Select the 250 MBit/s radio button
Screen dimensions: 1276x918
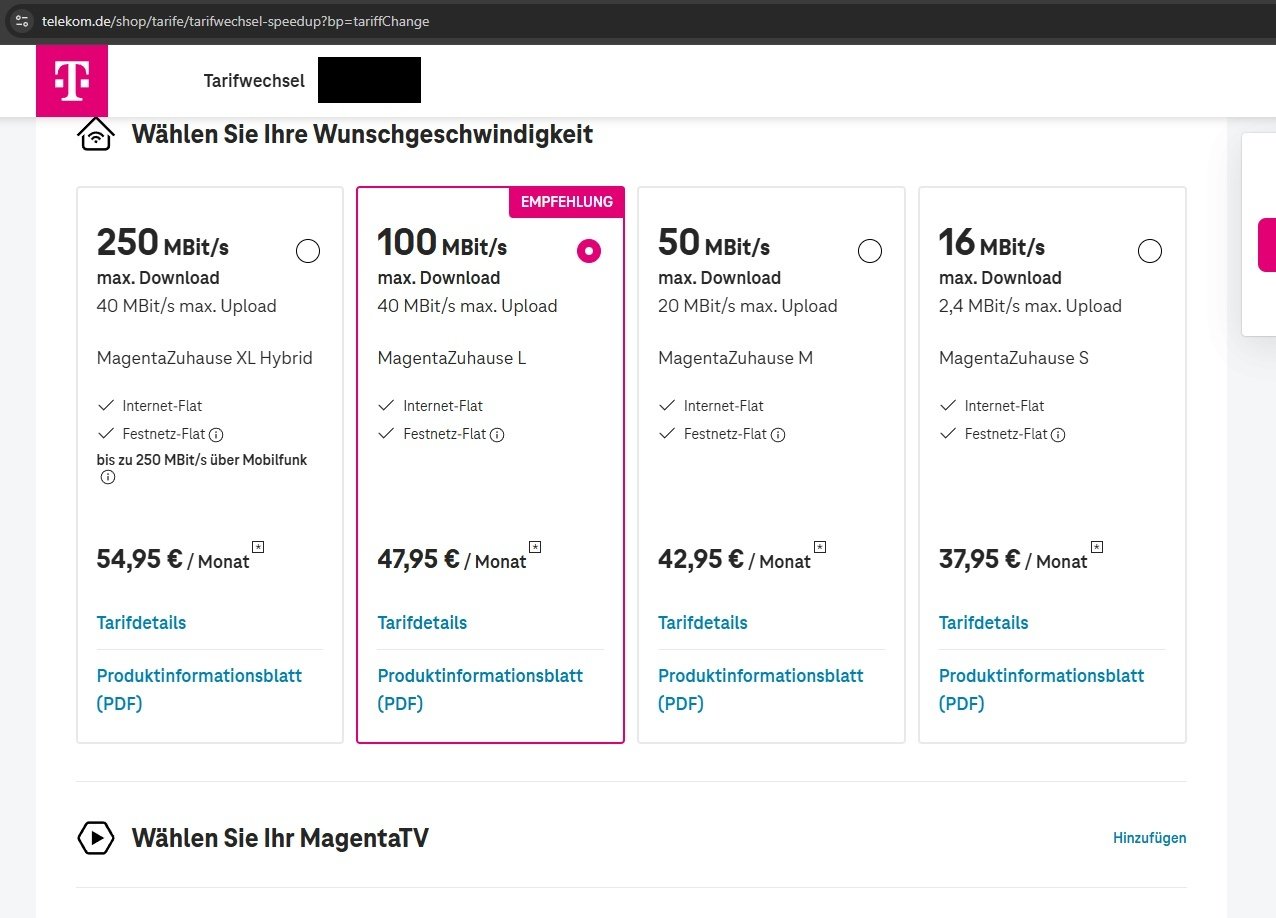[x=308, y=251]
